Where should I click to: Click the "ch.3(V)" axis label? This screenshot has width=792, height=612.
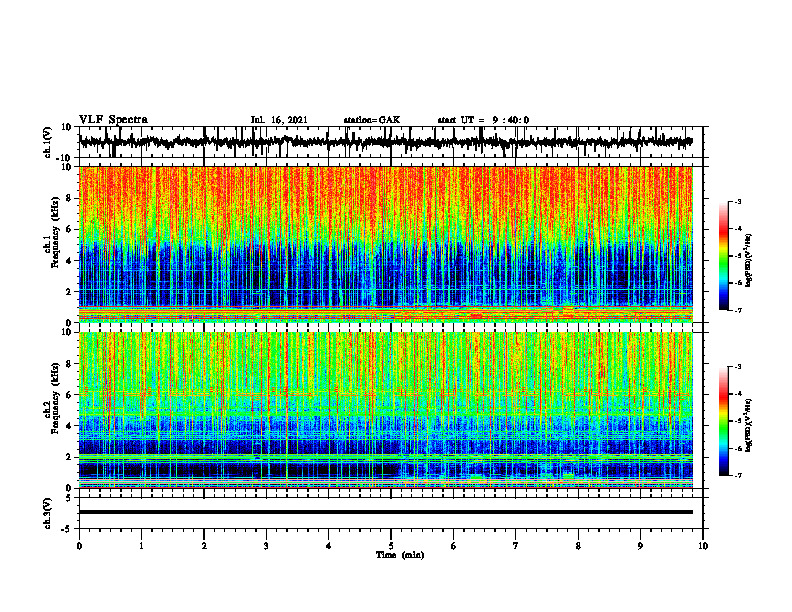(x=47, y=513)
